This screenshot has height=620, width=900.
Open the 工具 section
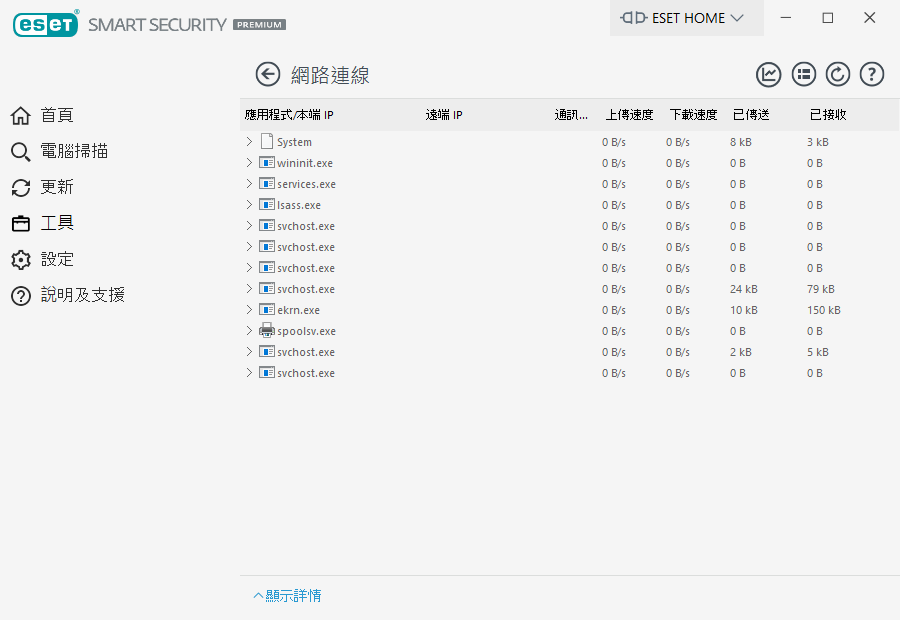(x=57, y=223)
